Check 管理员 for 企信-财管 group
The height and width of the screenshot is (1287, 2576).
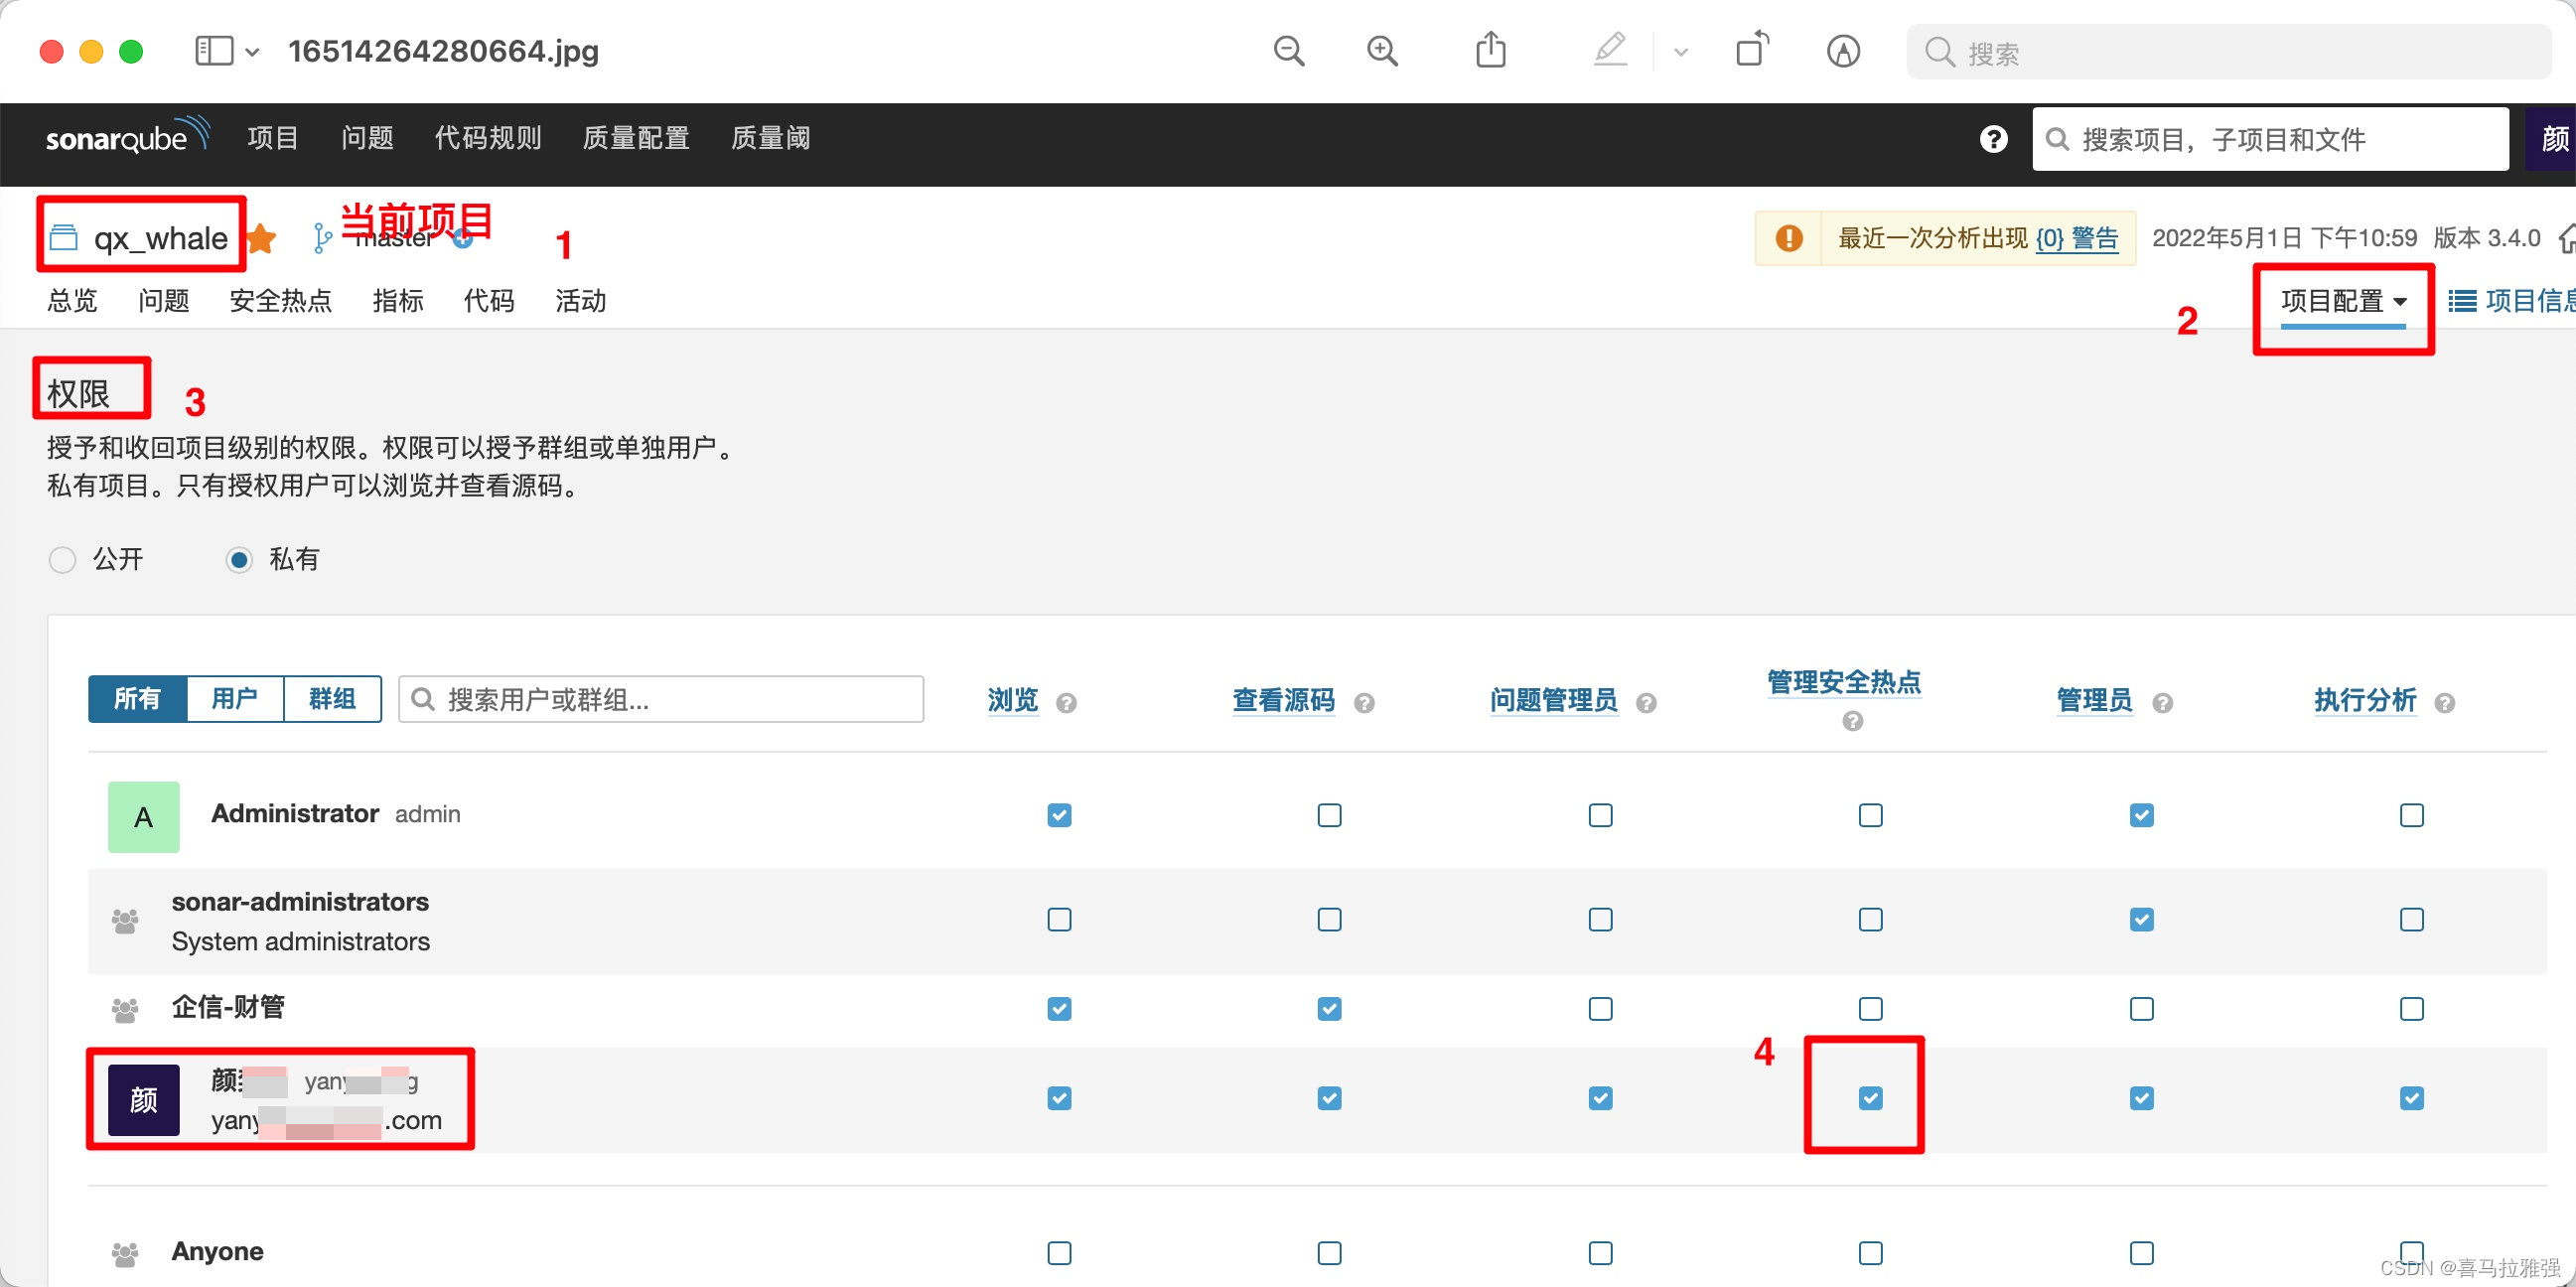2141,1009
